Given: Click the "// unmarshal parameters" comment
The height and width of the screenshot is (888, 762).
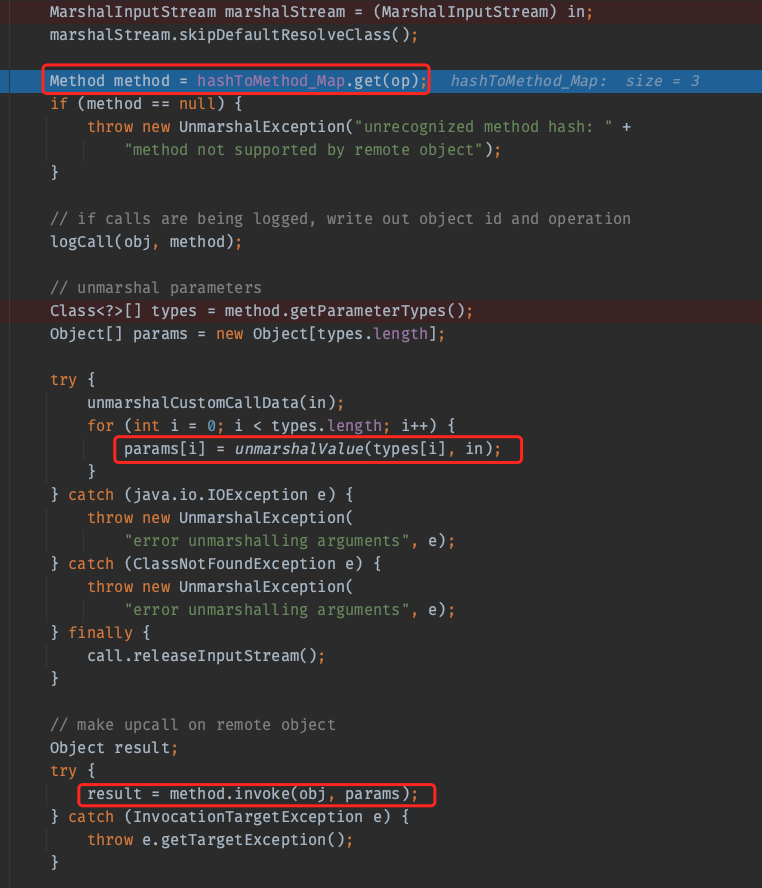Looking at the screenshot, I should tap(155, 287).
